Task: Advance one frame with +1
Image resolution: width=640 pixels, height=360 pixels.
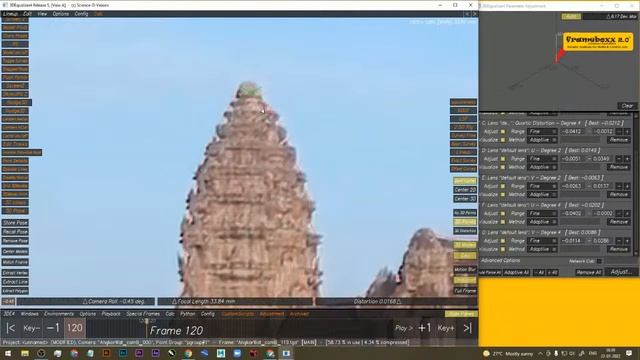Action: [424, 328]
